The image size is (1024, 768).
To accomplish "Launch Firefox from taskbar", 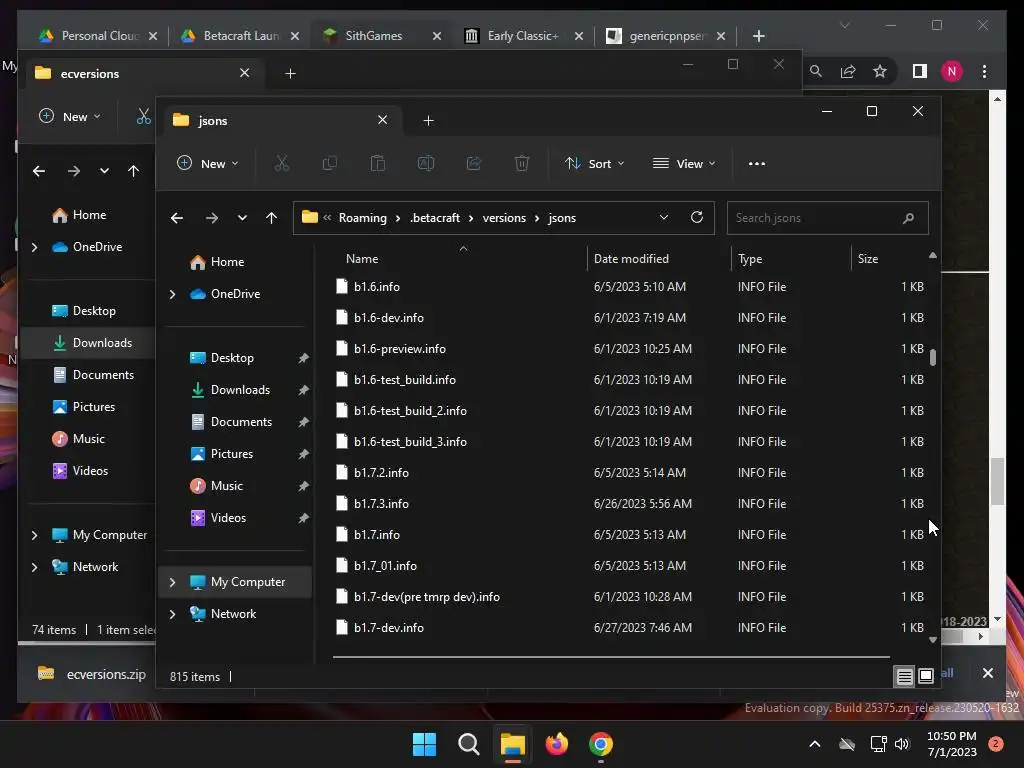I will [557, 744].
